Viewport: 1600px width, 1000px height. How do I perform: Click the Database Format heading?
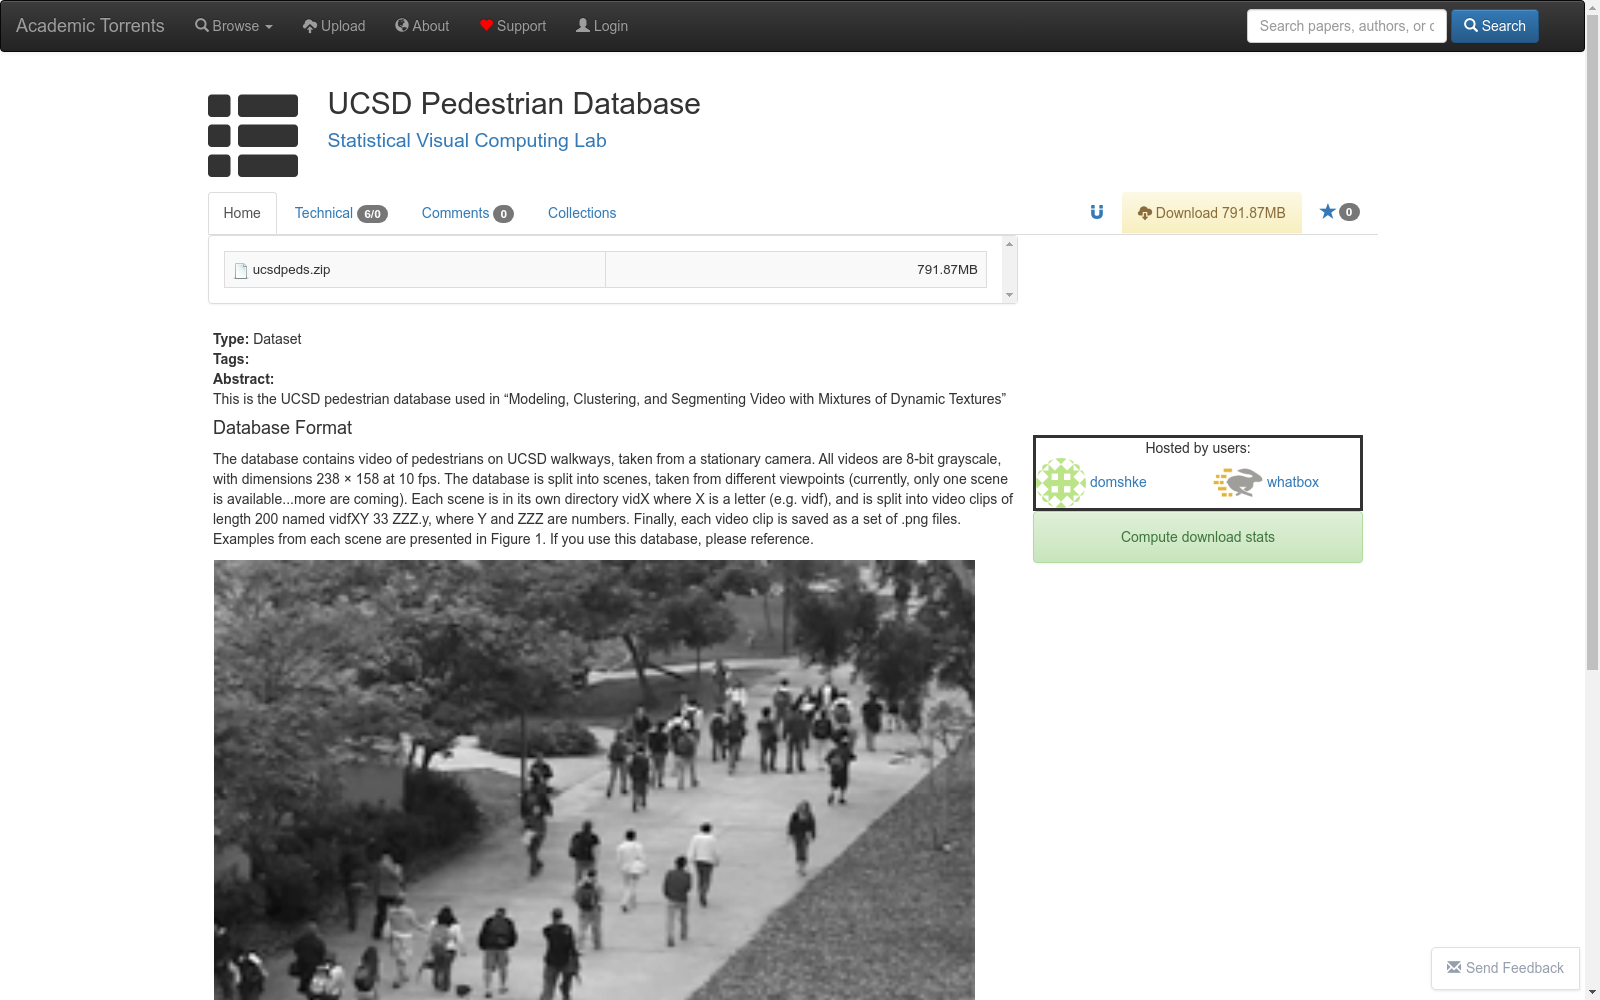click(x=282, y=428)
